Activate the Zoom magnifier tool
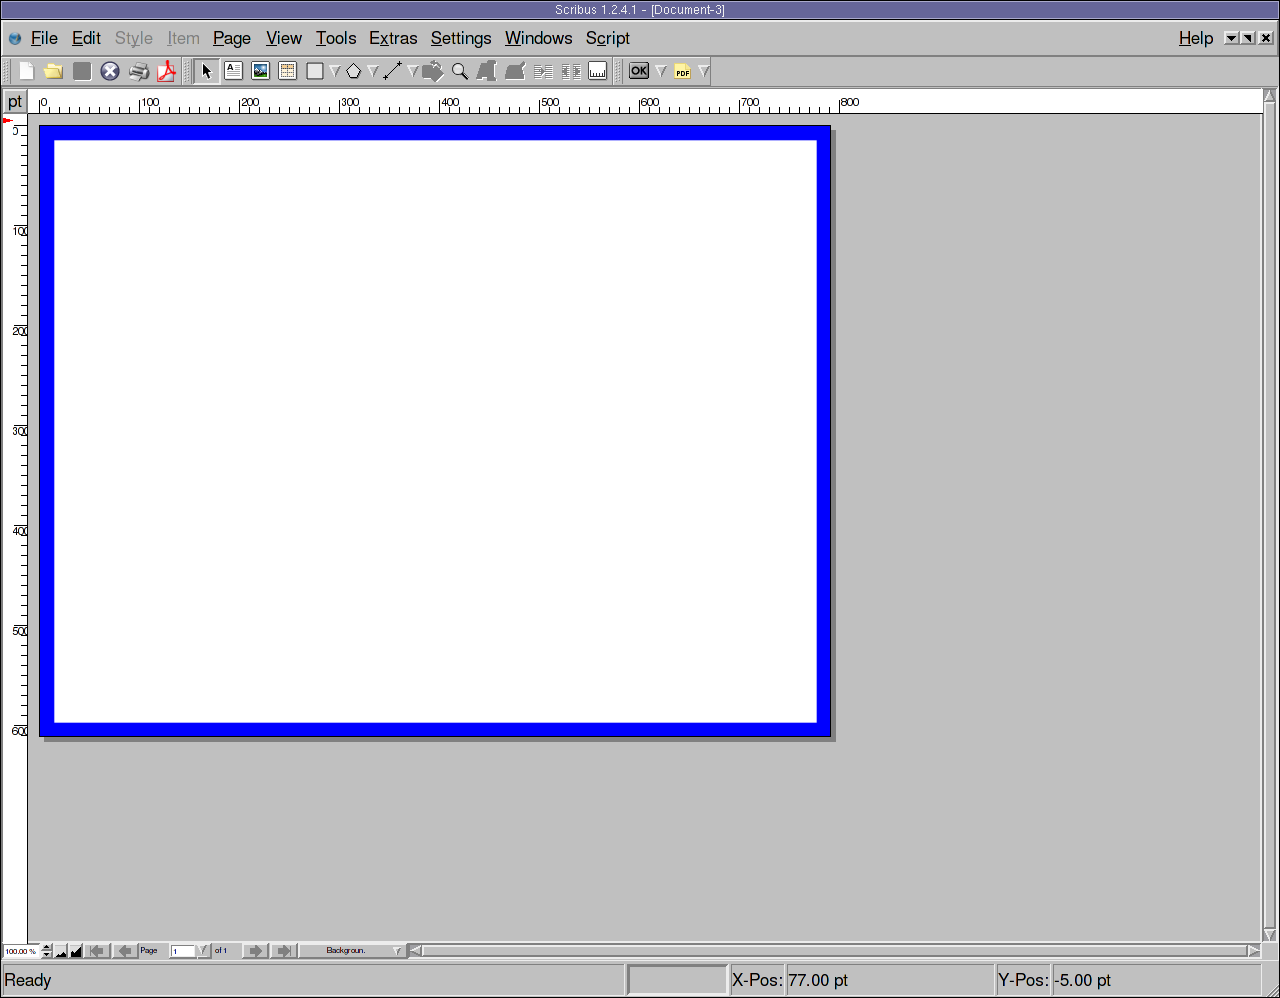 [x=460, y=71]
